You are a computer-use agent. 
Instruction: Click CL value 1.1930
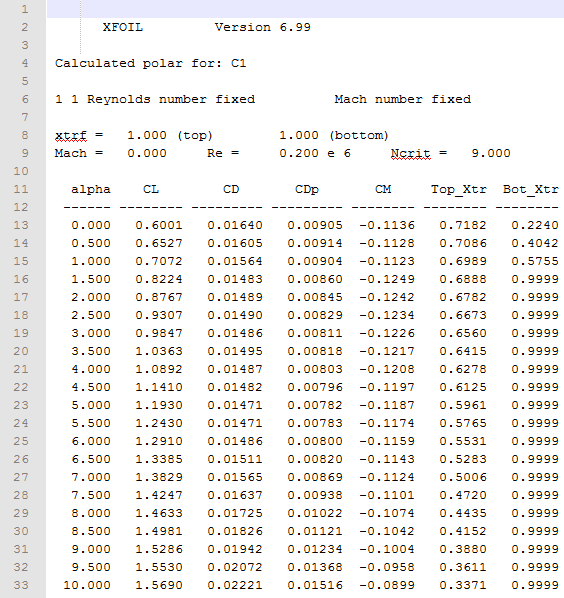click(159, 405)
